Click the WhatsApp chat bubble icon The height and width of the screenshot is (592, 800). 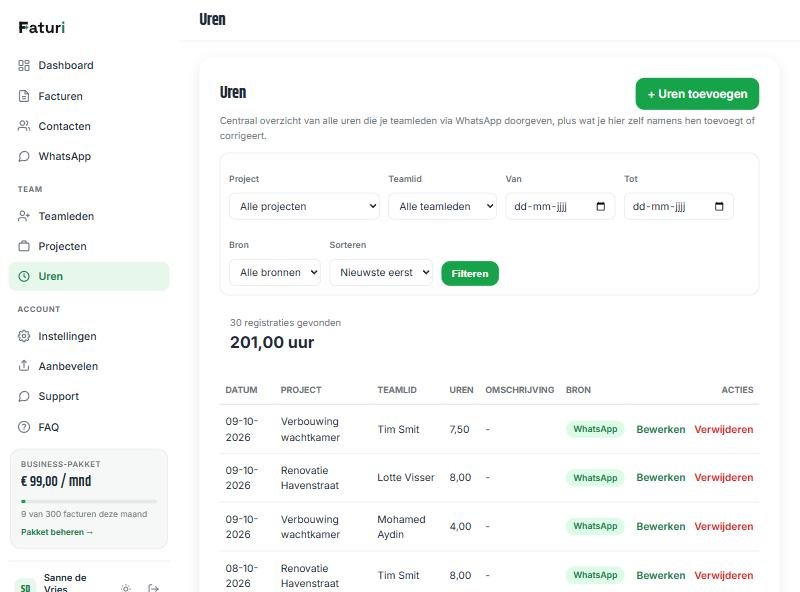coord(24,156)
